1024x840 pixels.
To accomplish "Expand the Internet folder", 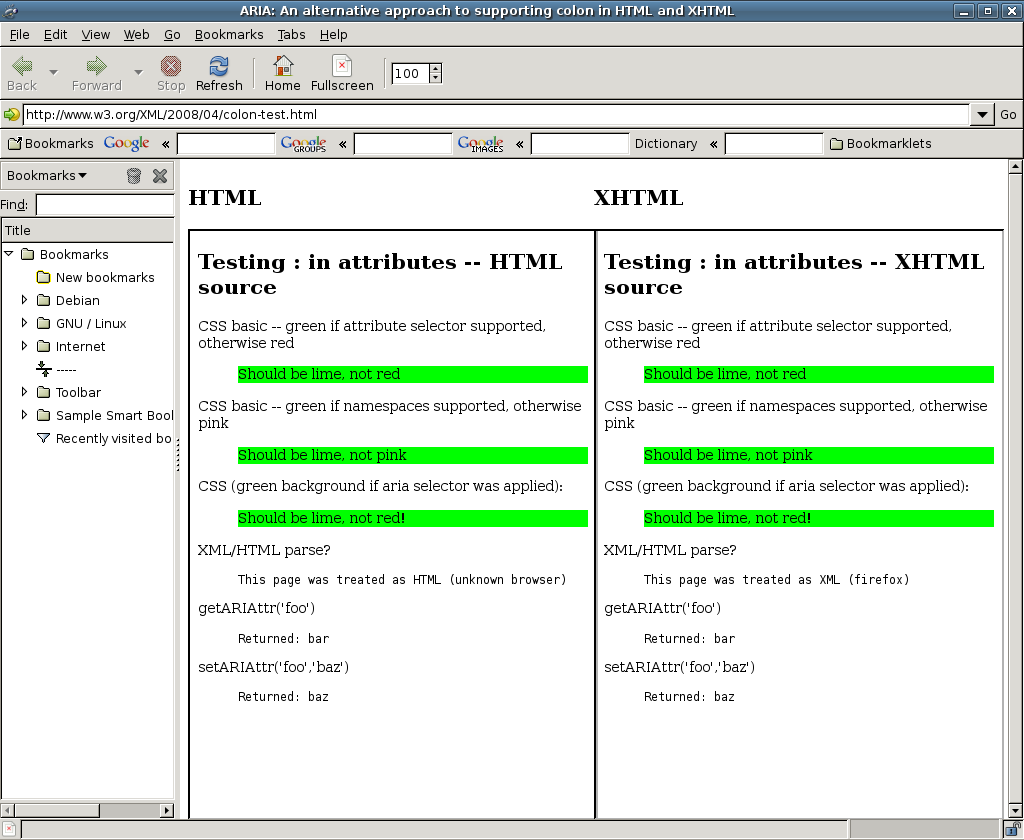I will (24, 346).
